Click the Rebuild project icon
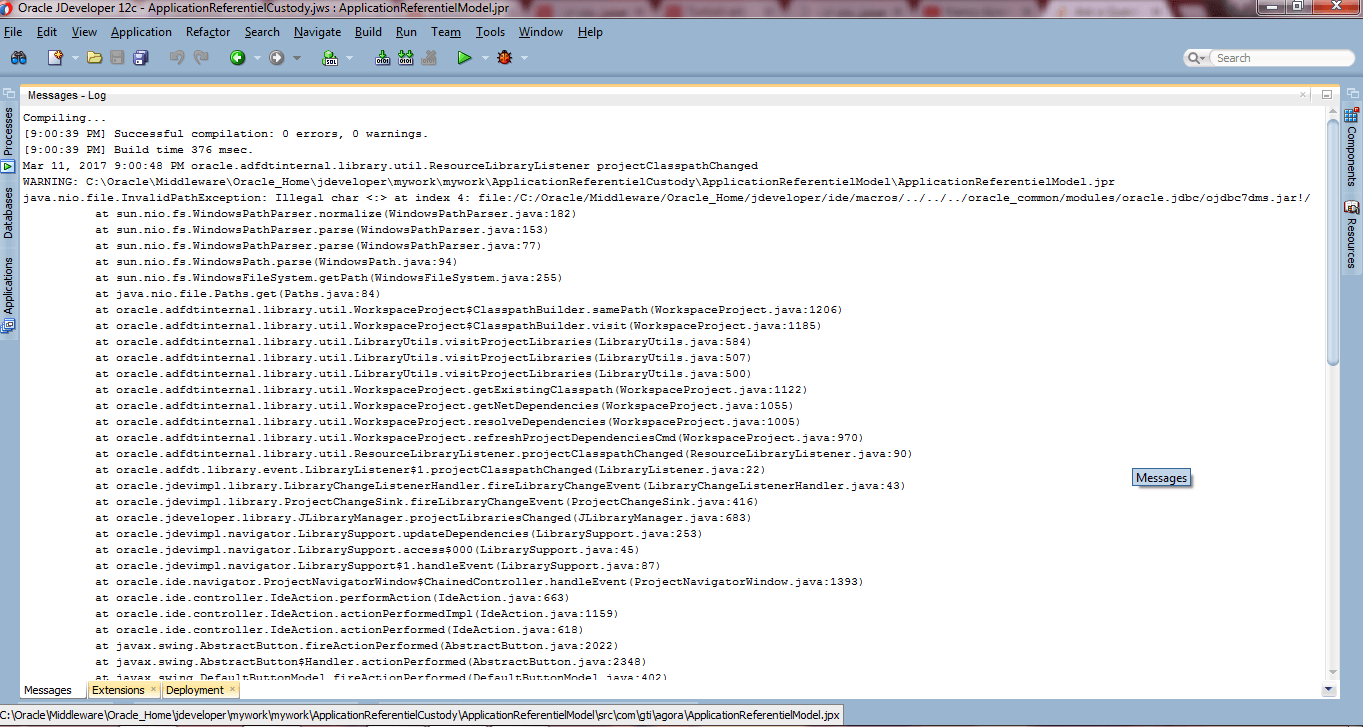The width and height of the screenshot is (1363, 727). (x=405, y=58)
